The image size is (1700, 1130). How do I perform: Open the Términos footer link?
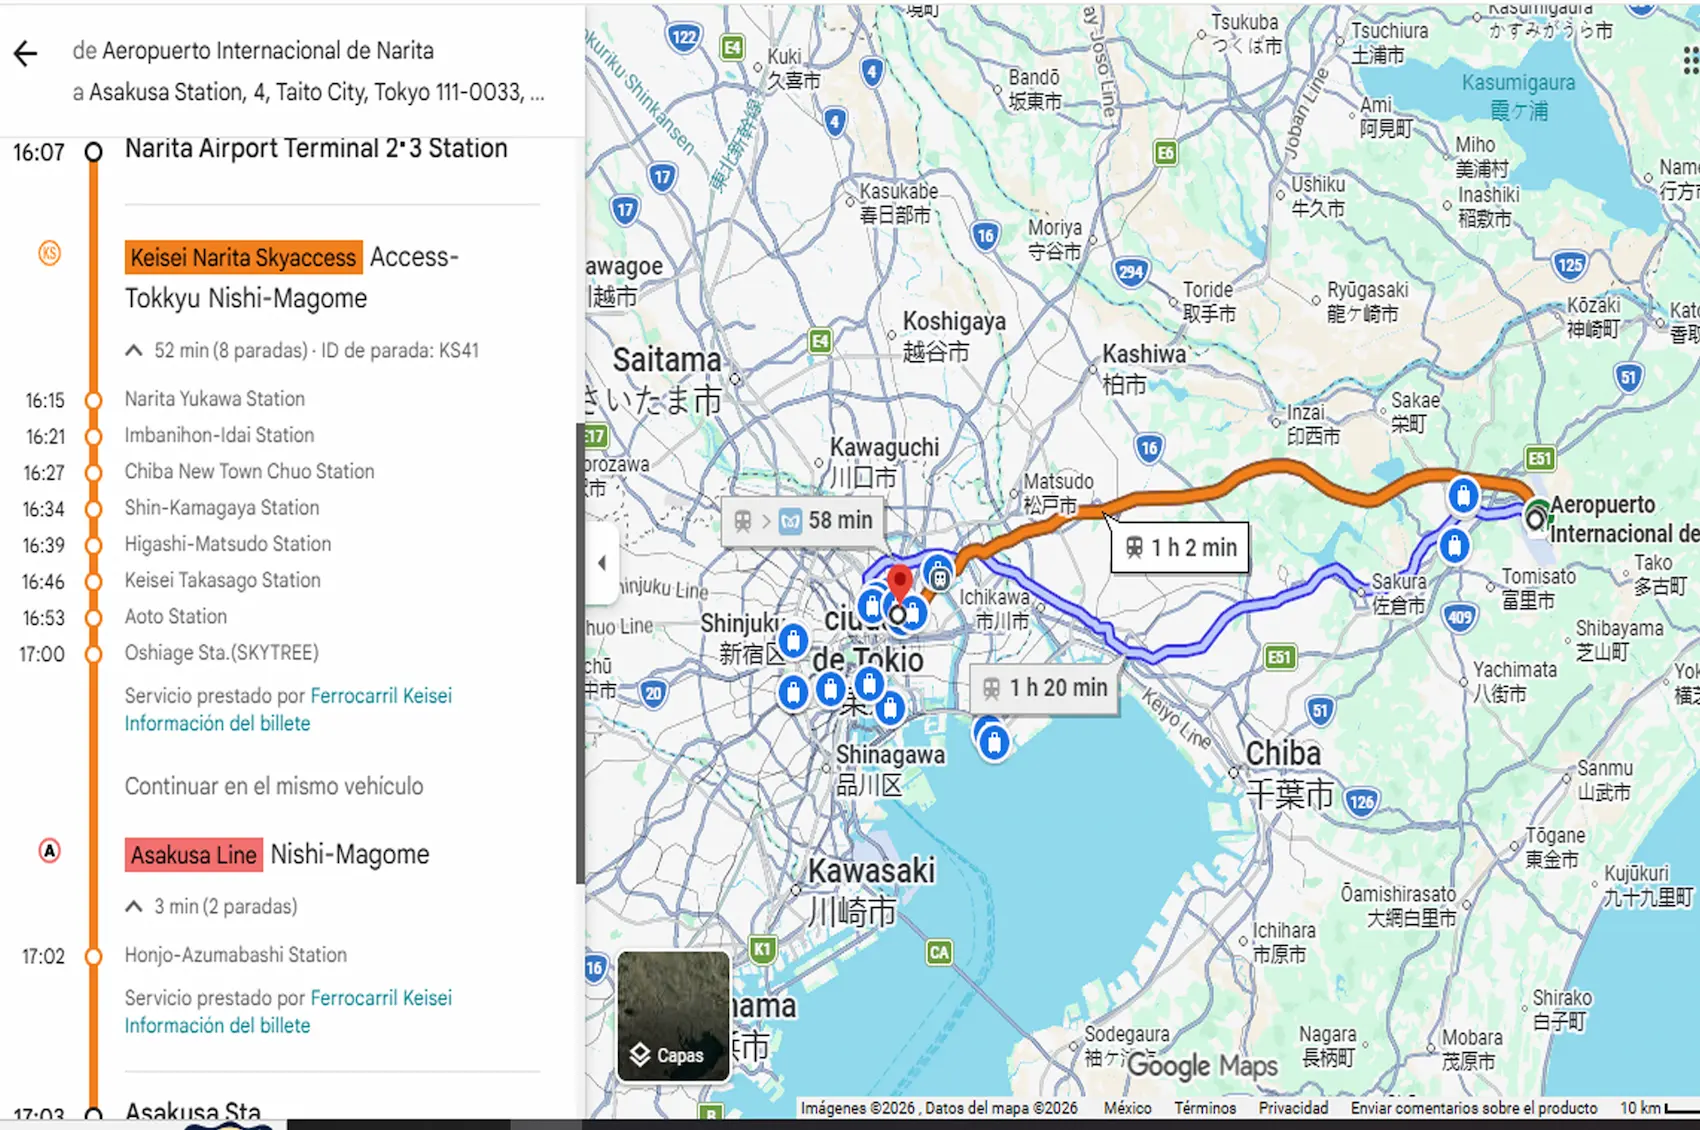tap(1205, 1108)
